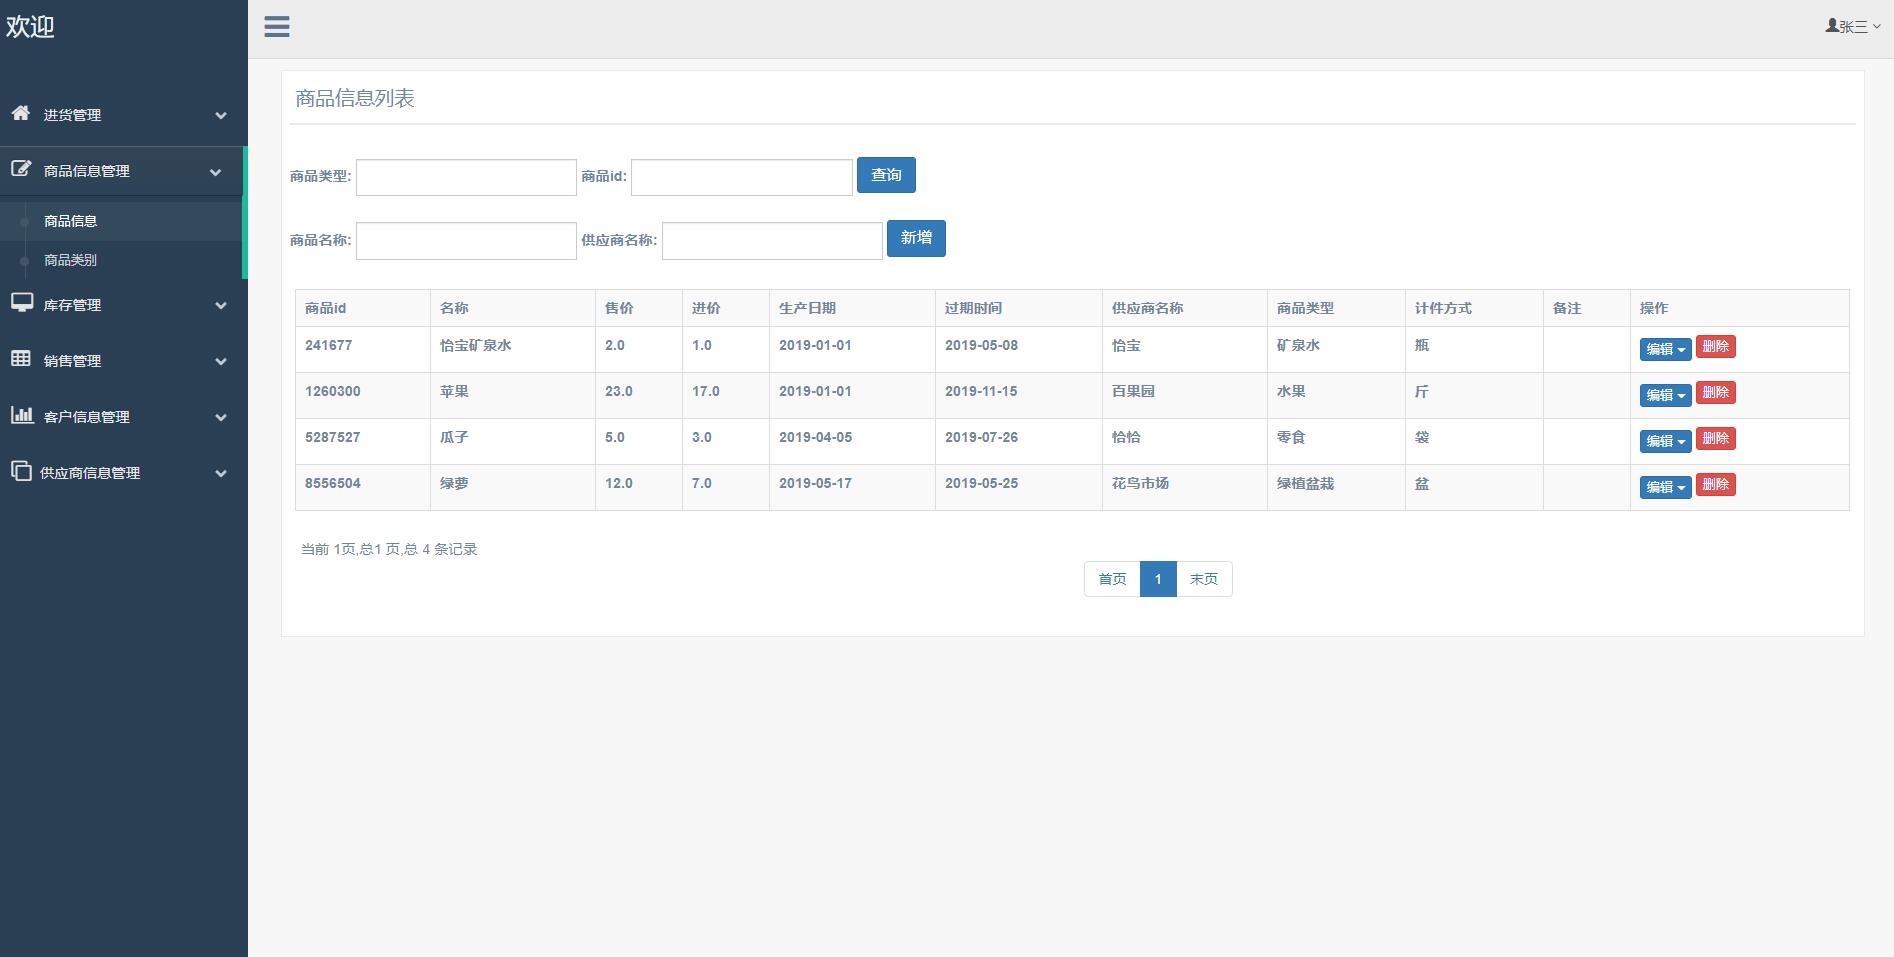
Task: Click the hamburger menu toggle icon
Action: coord(277,27)
